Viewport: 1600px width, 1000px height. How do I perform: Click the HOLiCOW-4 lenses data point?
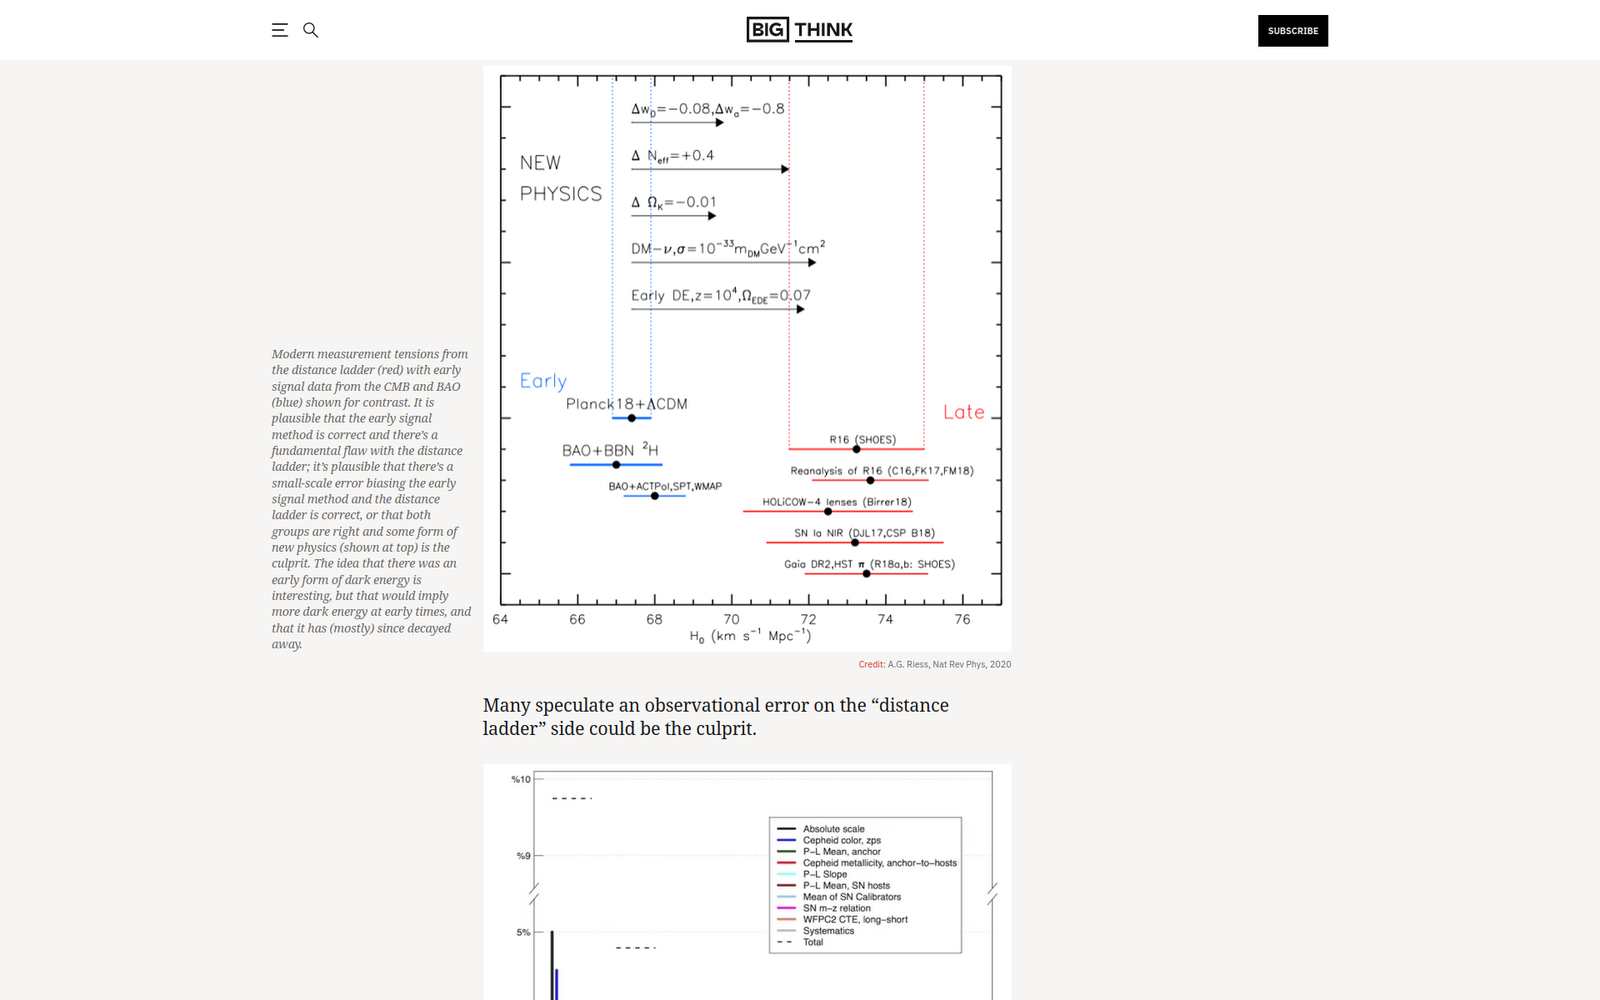[x=828, y=511]
